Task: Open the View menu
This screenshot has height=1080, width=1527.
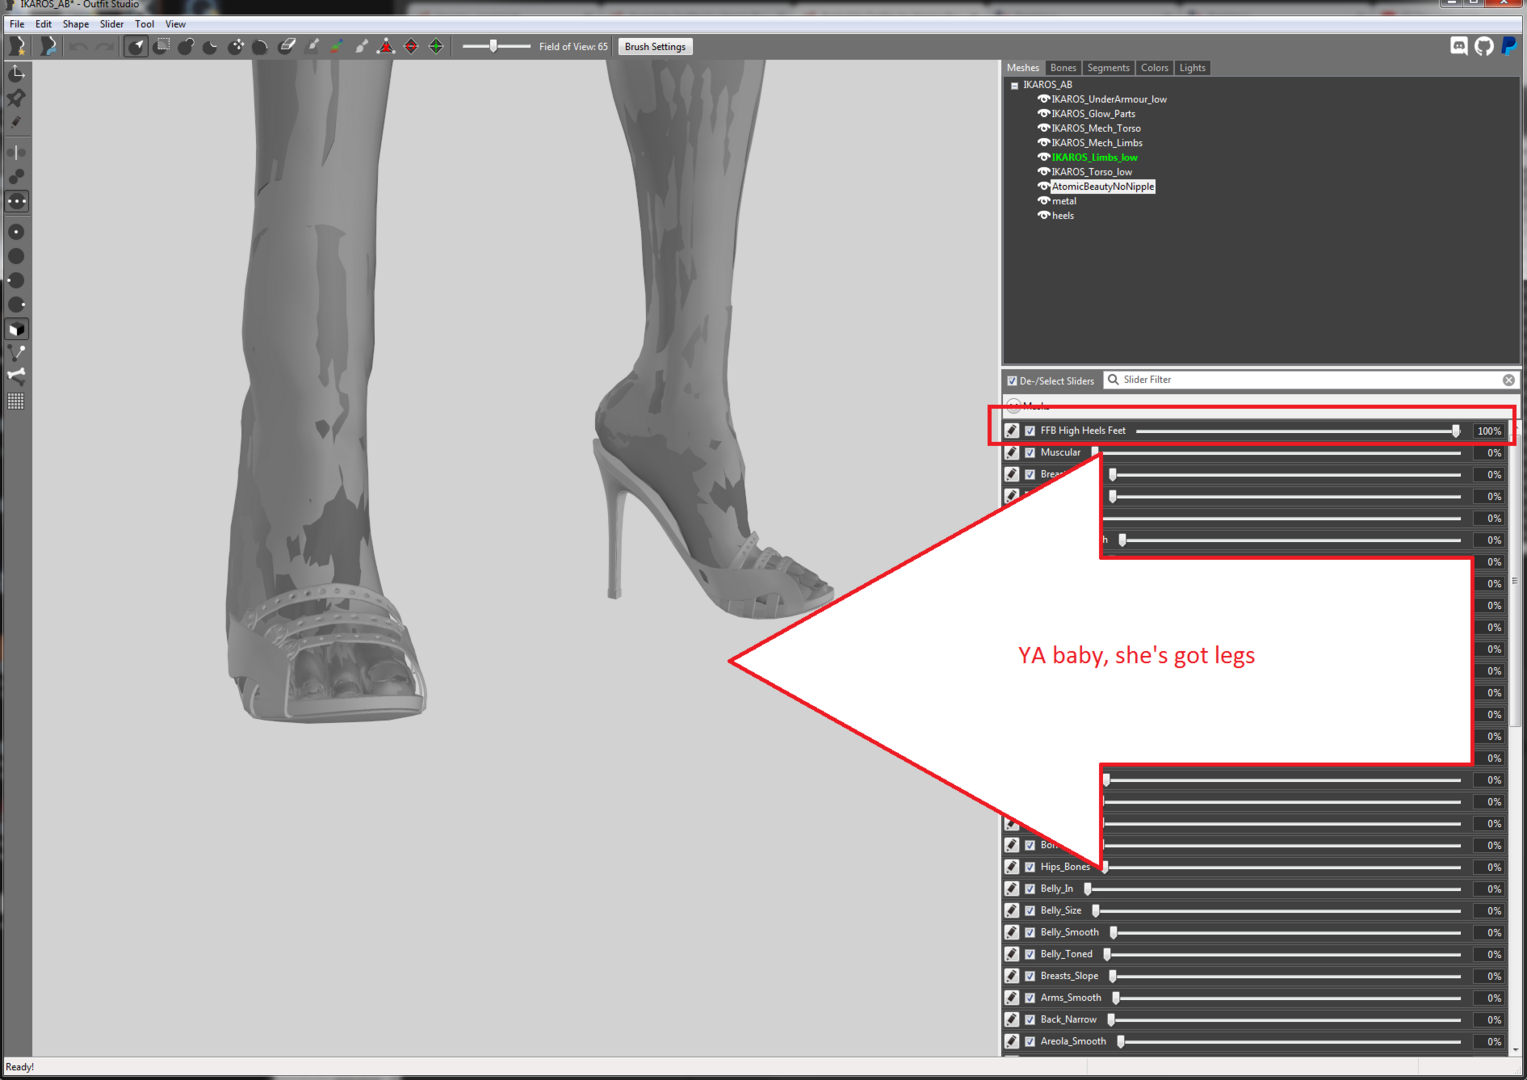Action: pyautogui.click(x=175, y=24)
